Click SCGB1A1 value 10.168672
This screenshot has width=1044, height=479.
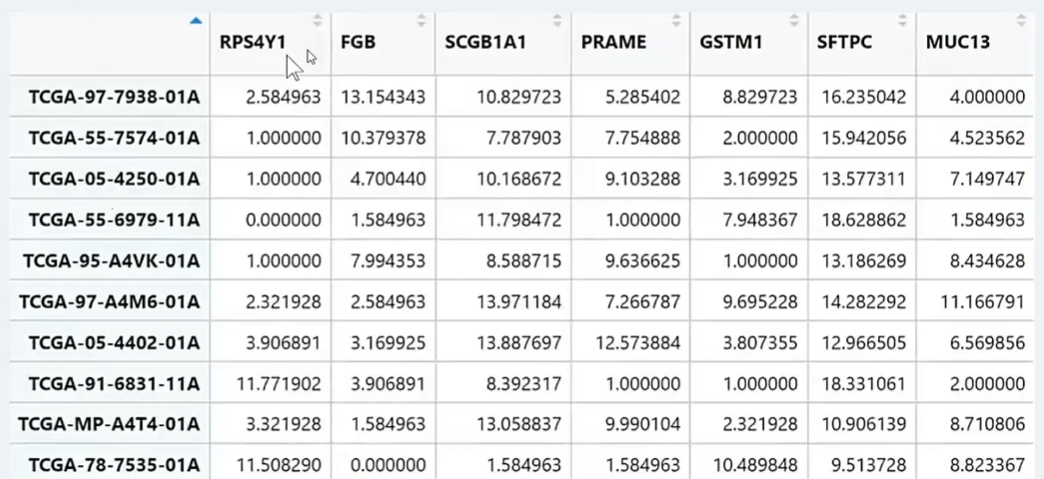(519, 179)
